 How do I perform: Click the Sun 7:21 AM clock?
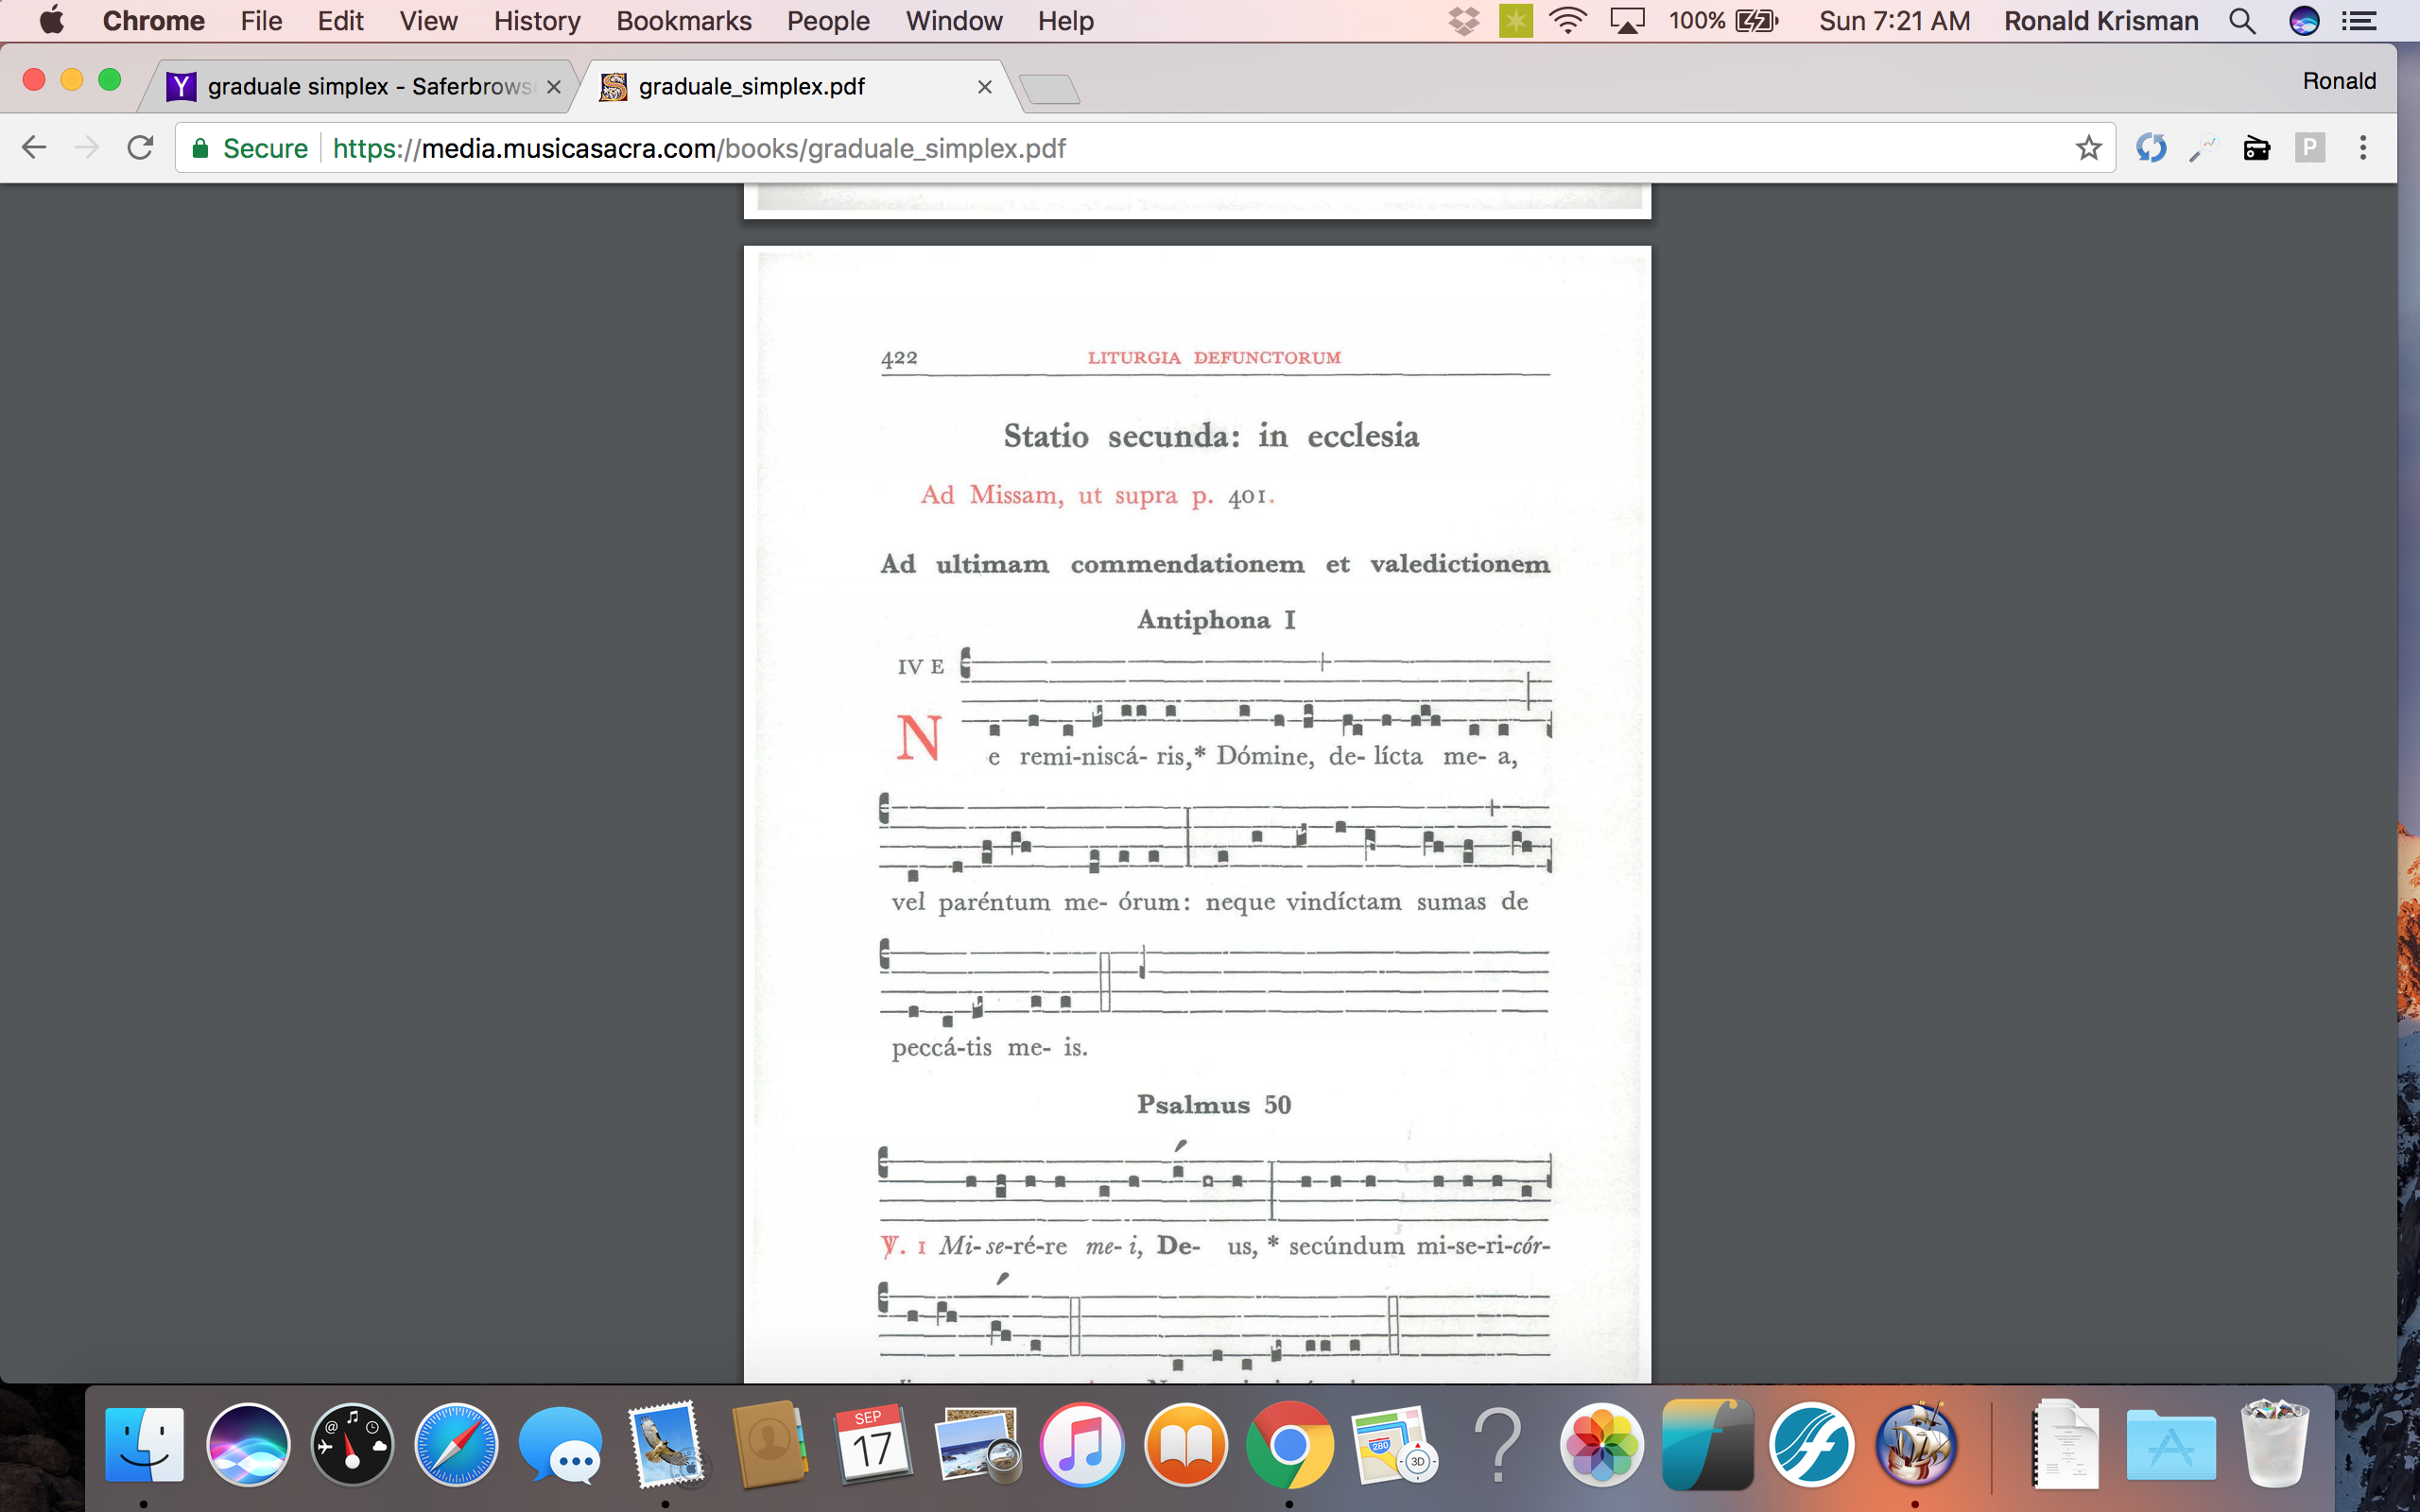1894,21
